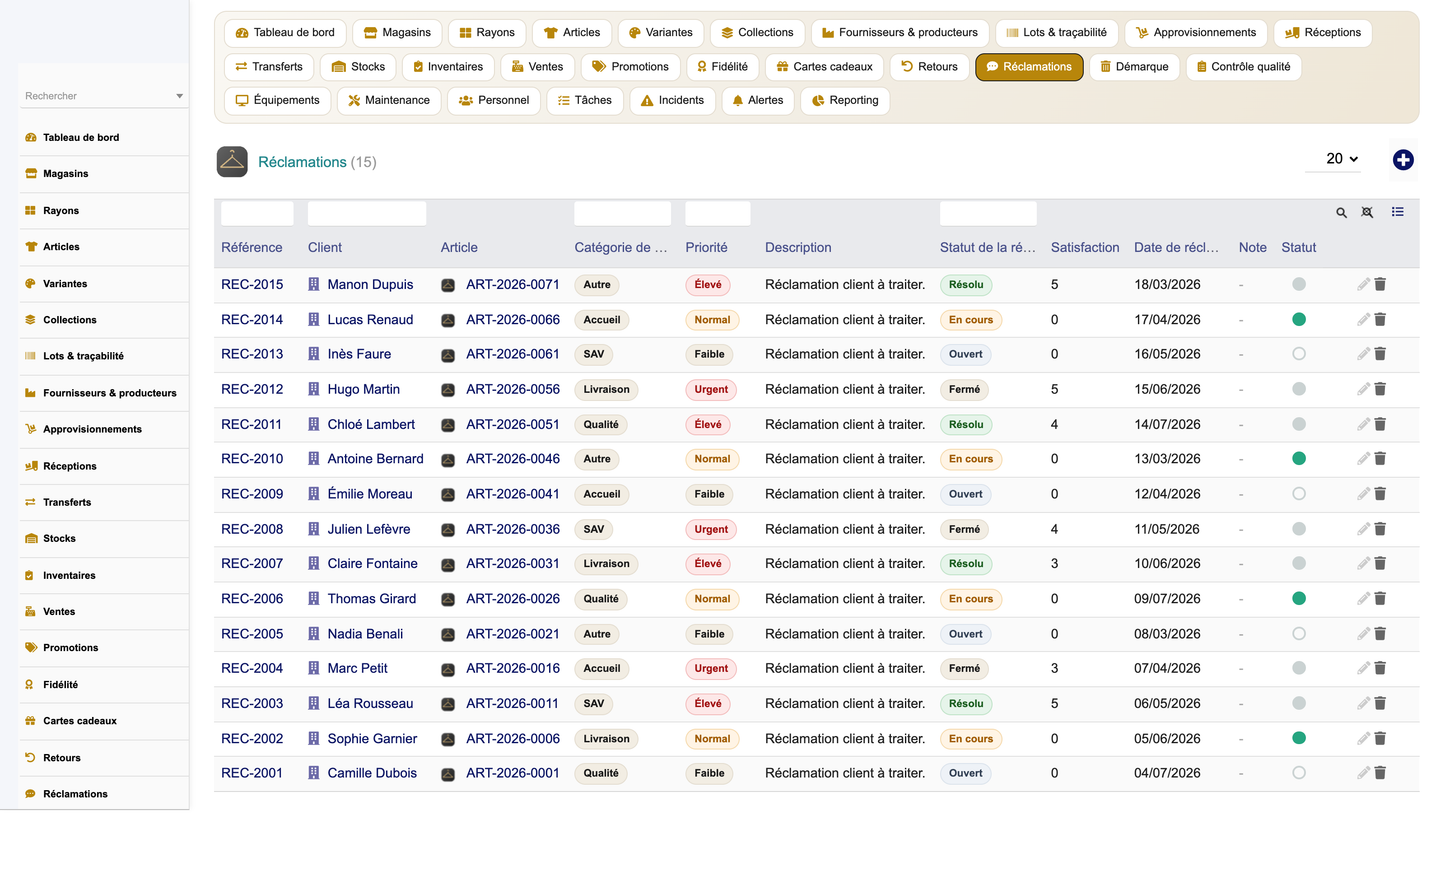Viewport: 1445px width, 894px height.
Task: Open the 20 rows-per-page dropdown
Action: click(1341, 159)
